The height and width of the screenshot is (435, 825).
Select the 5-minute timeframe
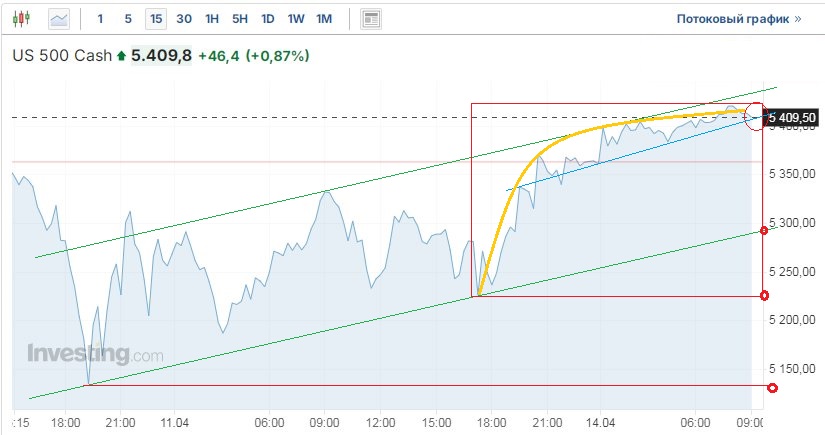pyautogui.click(x=127, y=18)
